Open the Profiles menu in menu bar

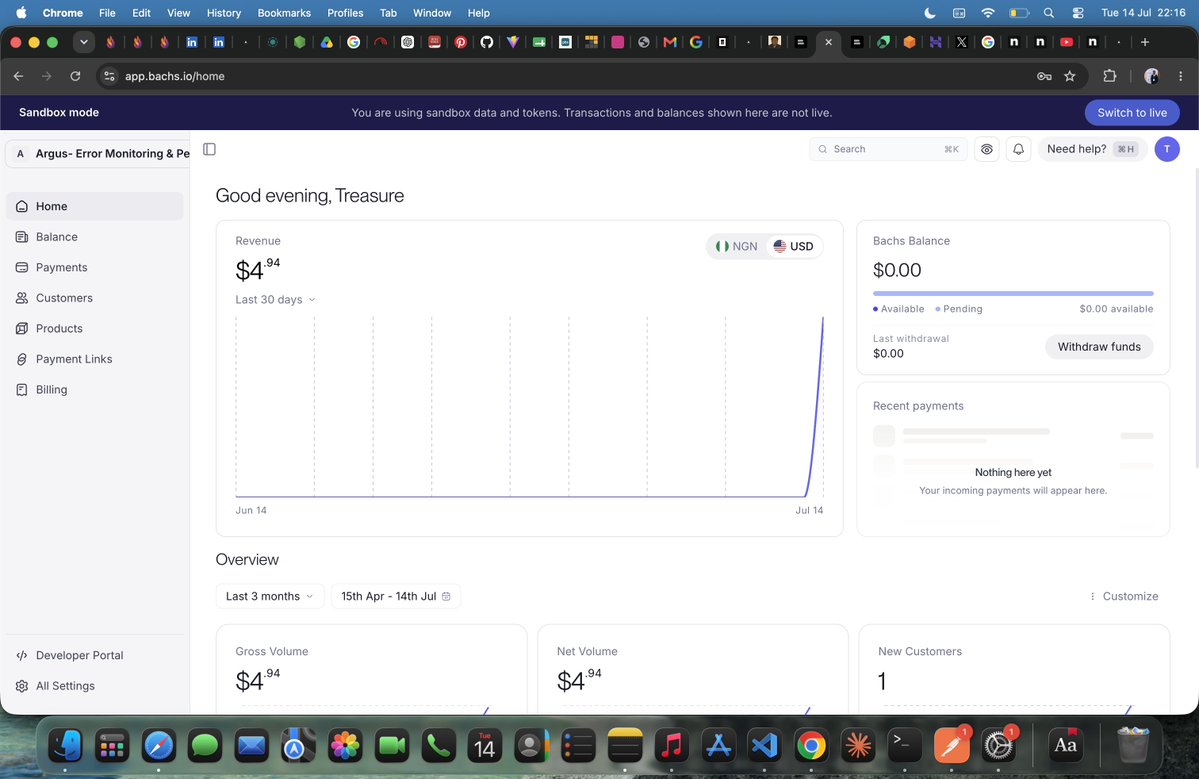(345, 13)
